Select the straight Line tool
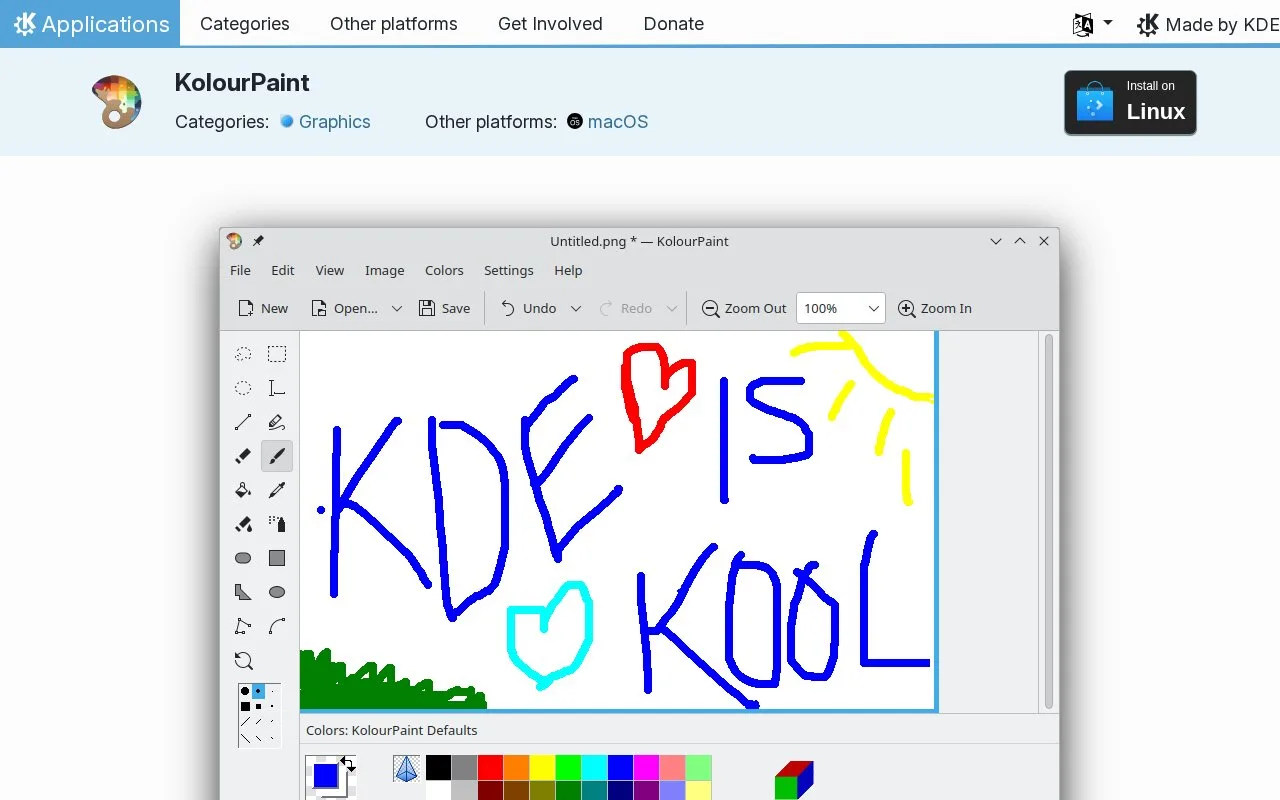 [x=243, y=422]
